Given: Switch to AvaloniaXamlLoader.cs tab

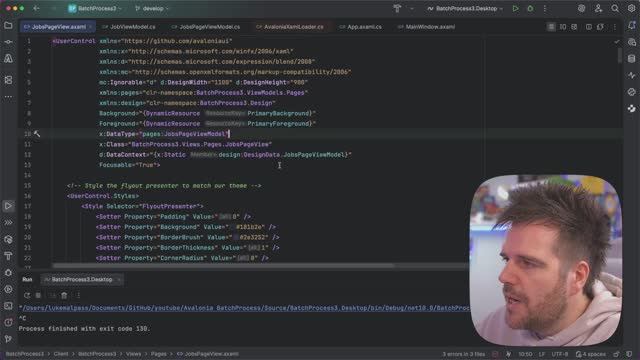Looking at the screenshot, I should point(290,27).
